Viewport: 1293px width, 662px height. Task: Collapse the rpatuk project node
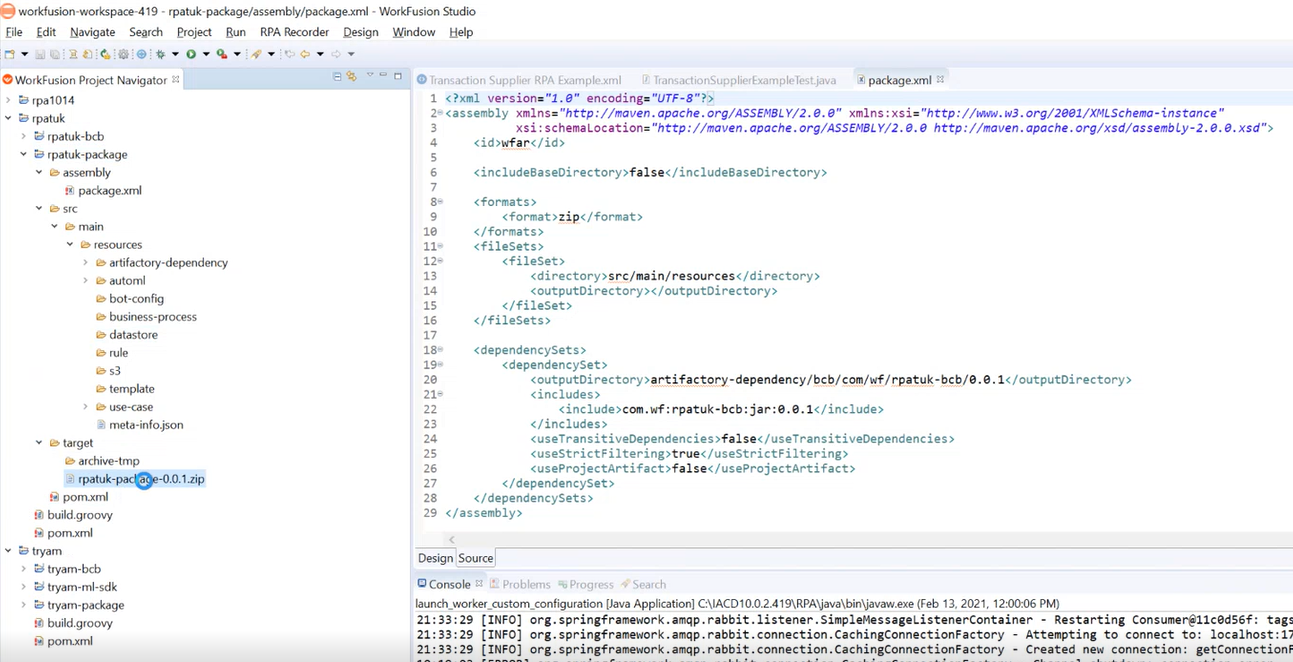tap(8, 118)
